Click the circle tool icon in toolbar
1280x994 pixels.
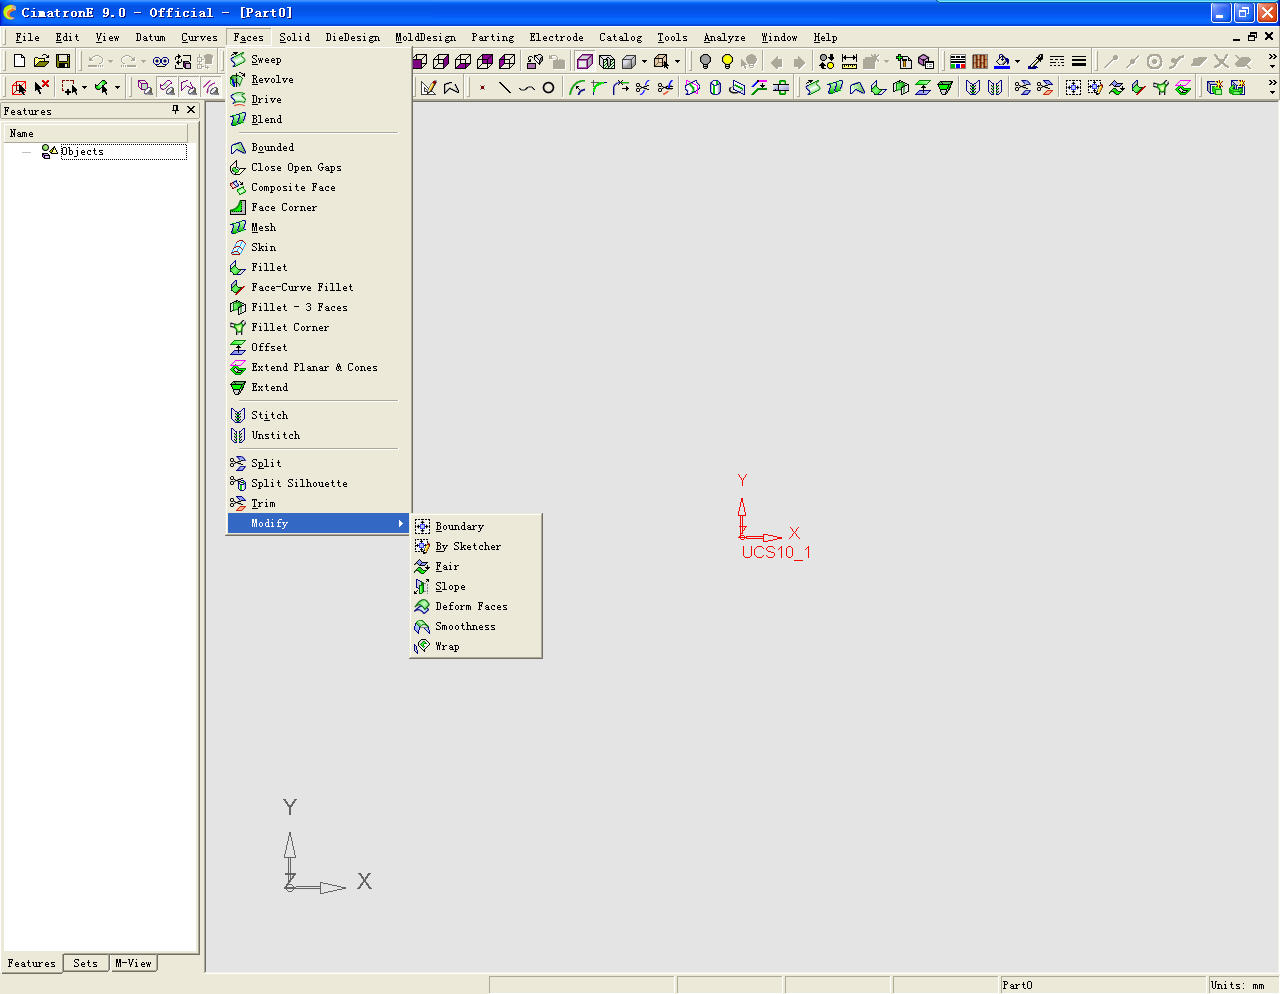[548, 87]
